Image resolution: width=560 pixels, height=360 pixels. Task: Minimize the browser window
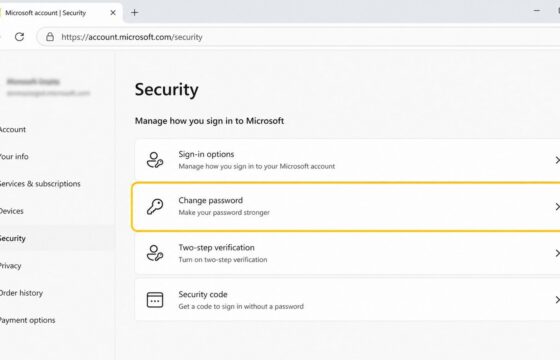point(537,11)
